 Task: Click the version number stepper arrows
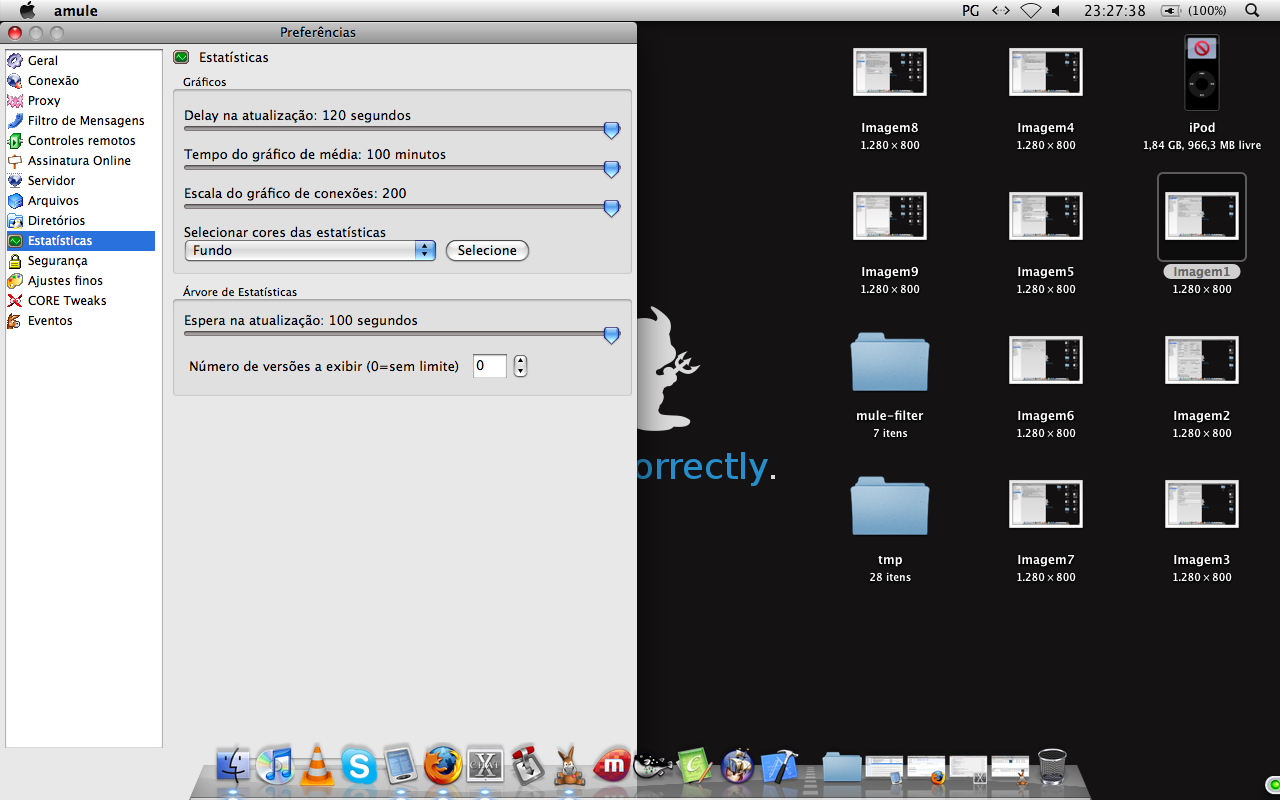point(520,366)
